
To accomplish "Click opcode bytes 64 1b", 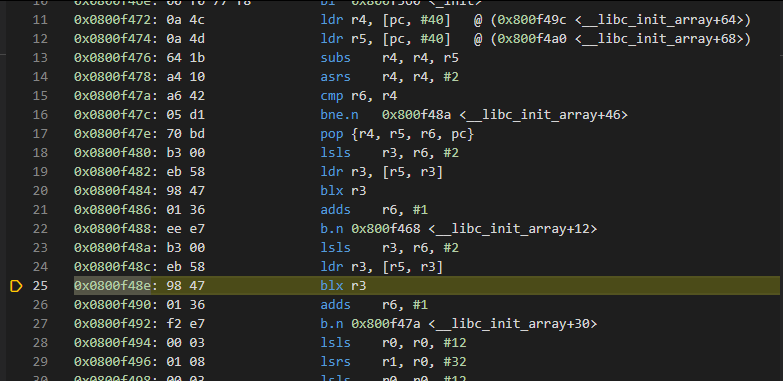I will click(186, 58).
